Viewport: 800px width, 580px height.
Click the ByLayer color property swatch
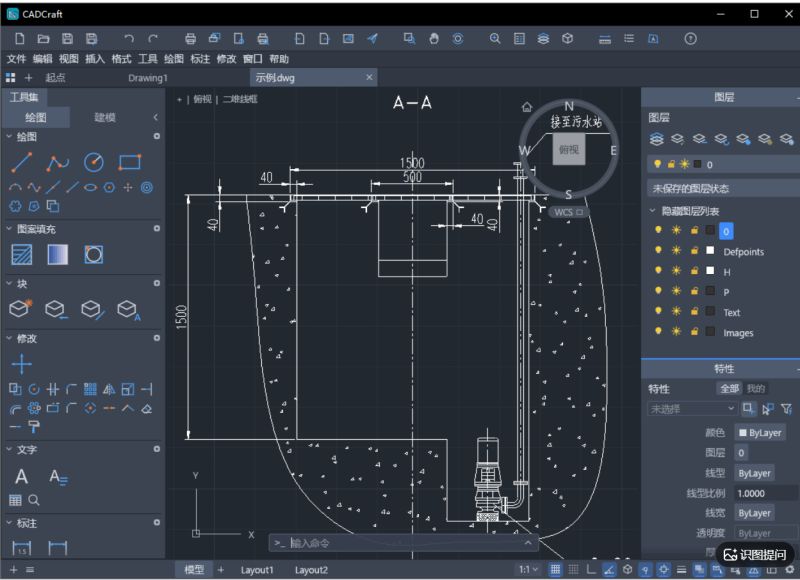[x=743, y=433]
